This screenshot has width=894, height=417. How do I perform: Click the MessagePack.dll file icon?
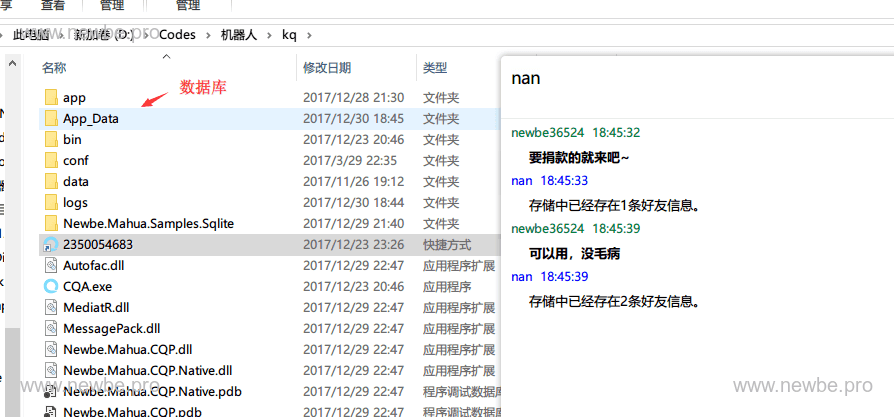51,329
